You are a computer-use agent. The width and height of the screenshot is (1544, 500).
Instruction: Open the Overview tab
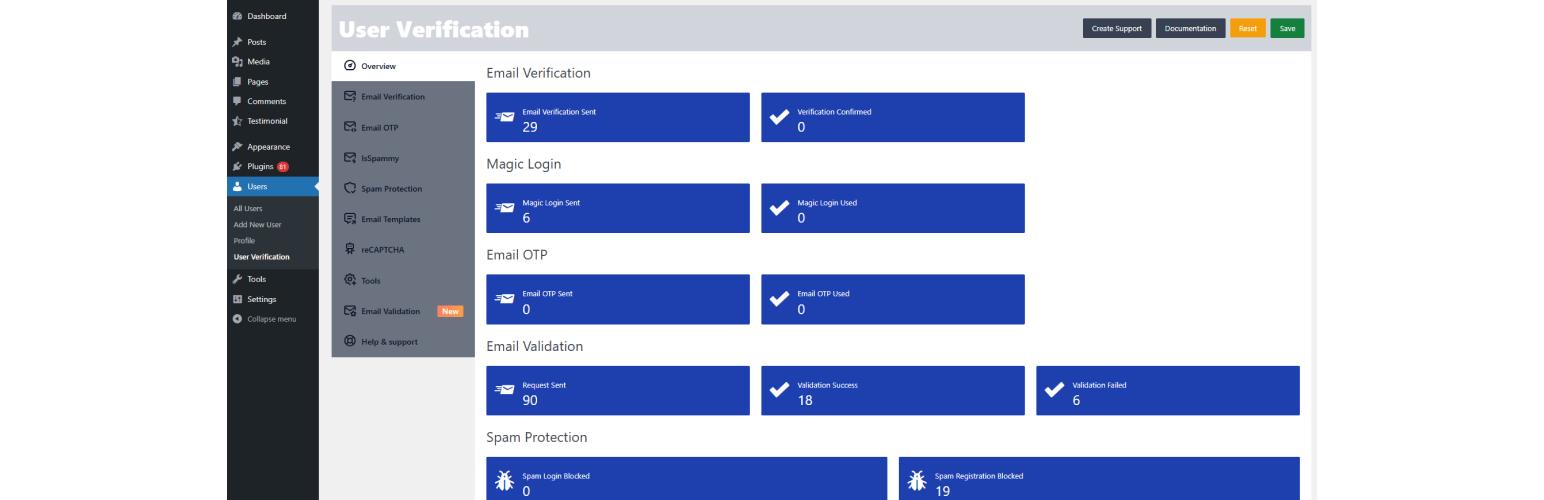point(403,66)
